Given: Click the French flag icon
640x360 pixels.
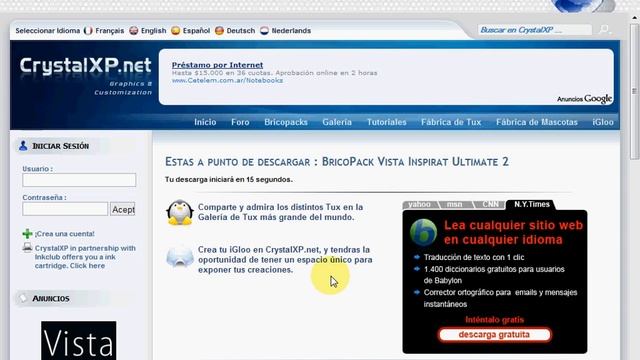Looking at the screenshot, I should pos(88,31).
